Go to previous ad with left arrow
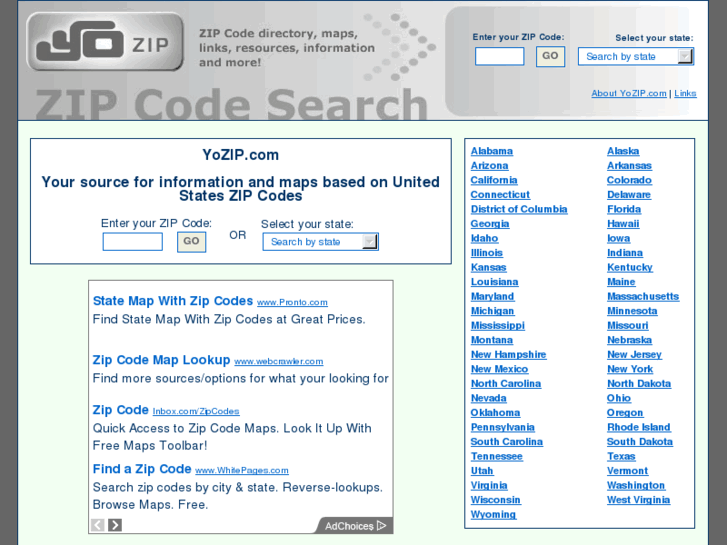Image resolution: width=727 pixels, height=545 pixels. [x=98, y=525]
